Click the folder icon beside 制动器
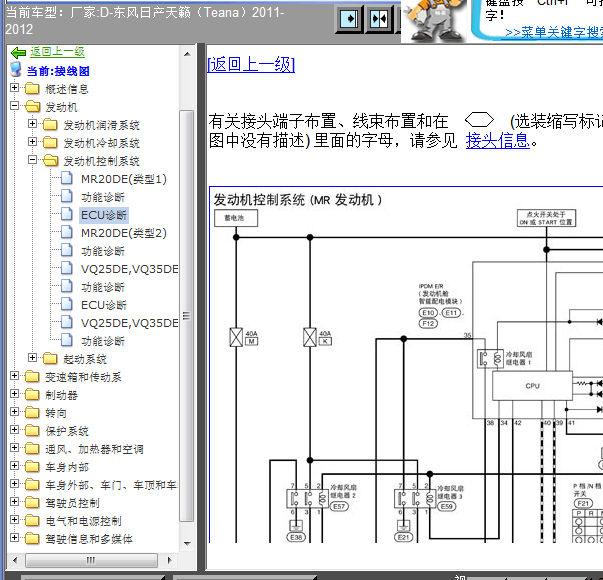The width and height of the screenshot is (603, 580). (x=33, y=395)
